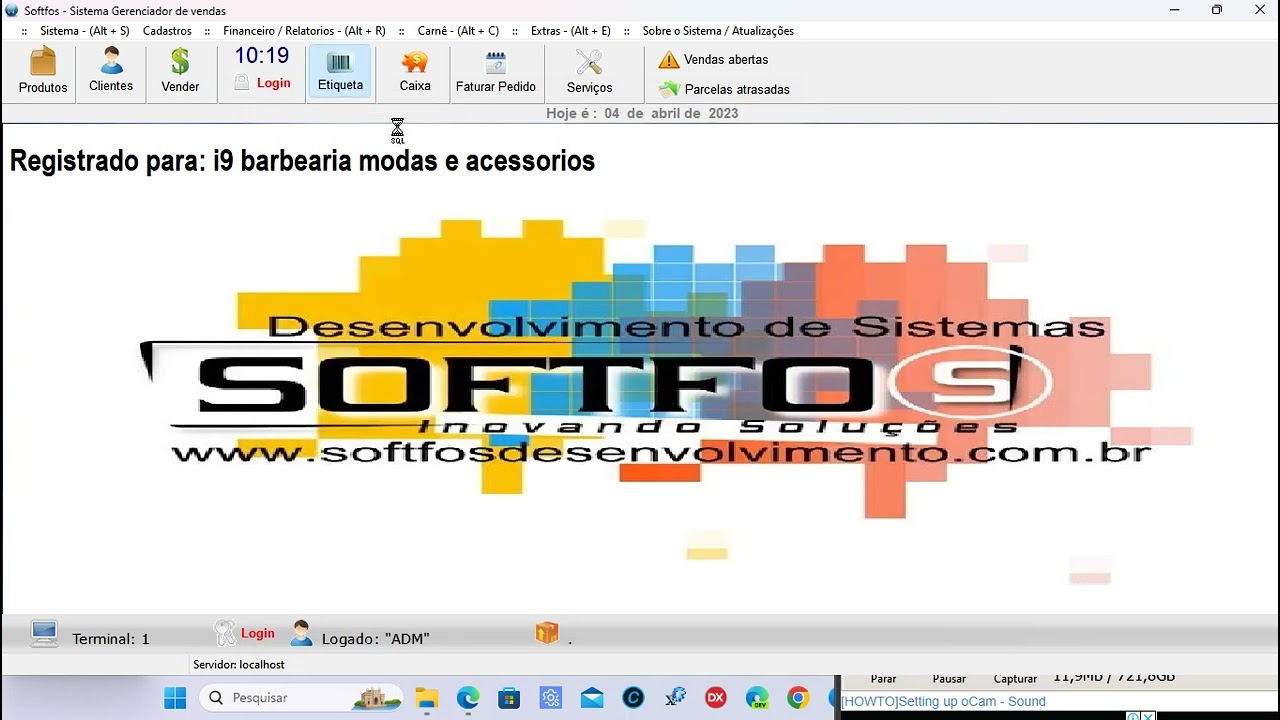This screenshot has height=720, width=1280.
Task: Click the Terminal computer icon in status bar
Action: pos(44,634)
